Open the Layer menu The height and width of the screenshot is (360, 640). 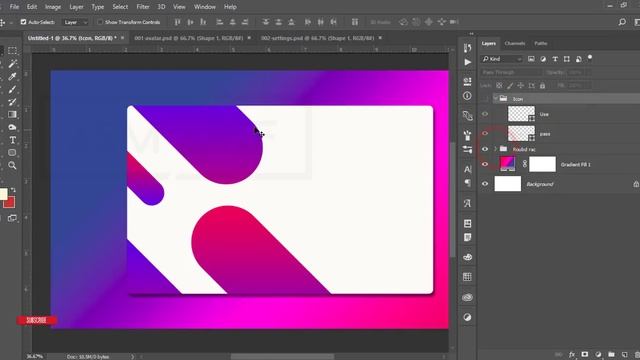pos(76,7)
